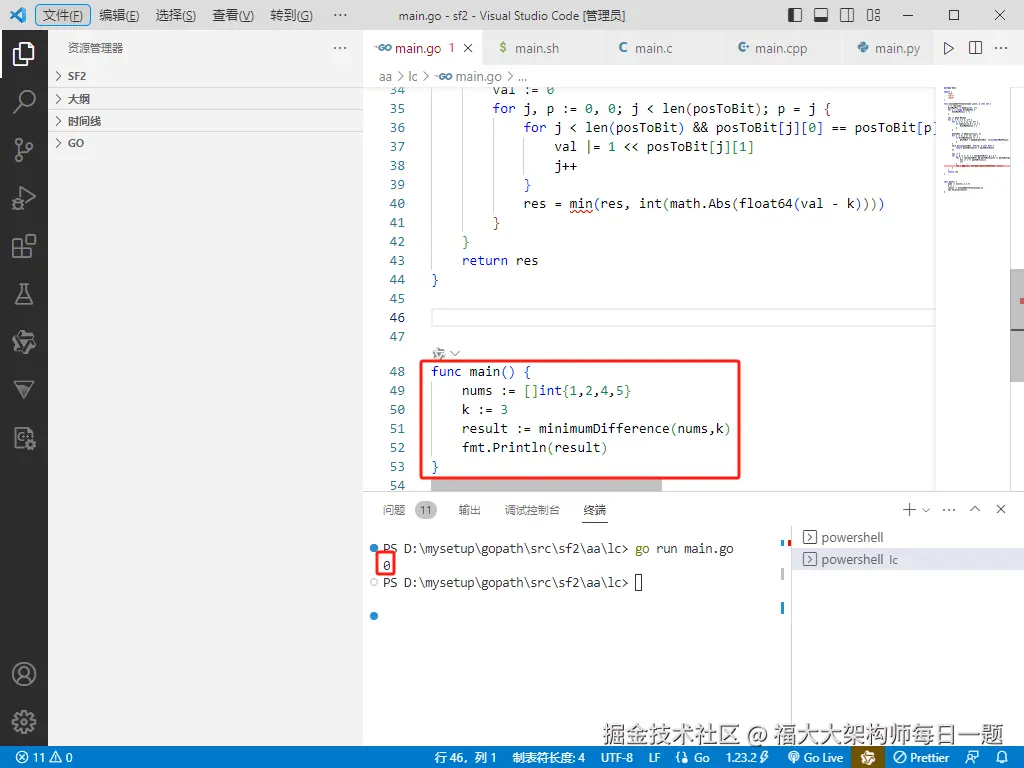1024x768 pixels.
Task: Open the overflow menu ellipsis in menu bar
Action: (x=340, y=15)
